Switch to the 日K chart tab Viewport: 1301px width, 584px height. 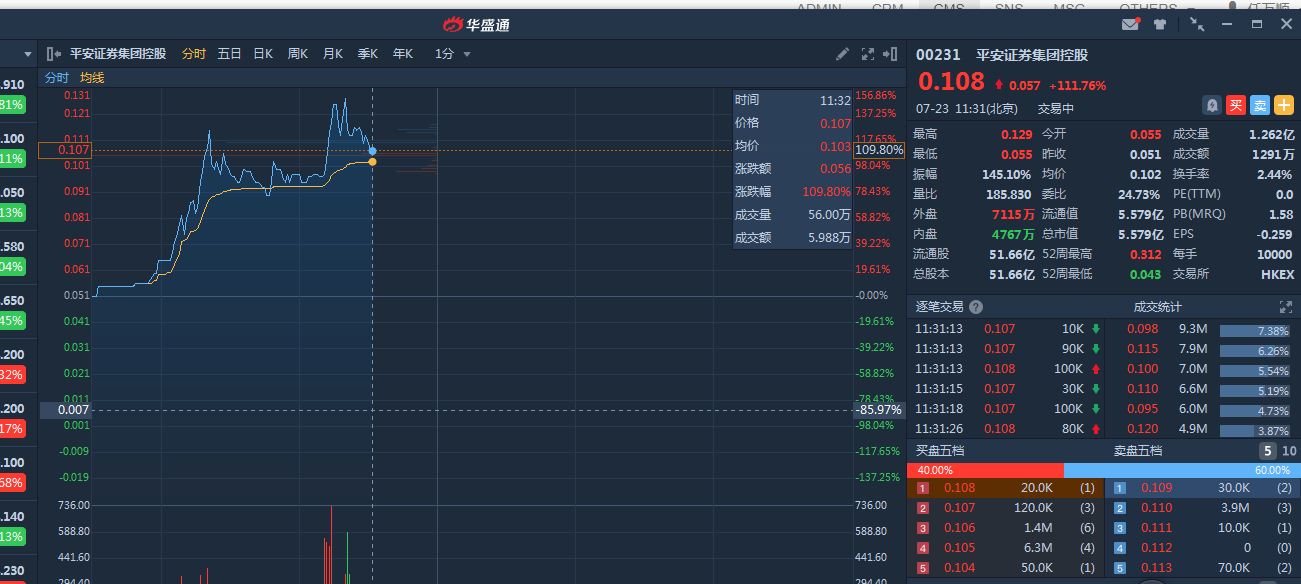(263, 54)
